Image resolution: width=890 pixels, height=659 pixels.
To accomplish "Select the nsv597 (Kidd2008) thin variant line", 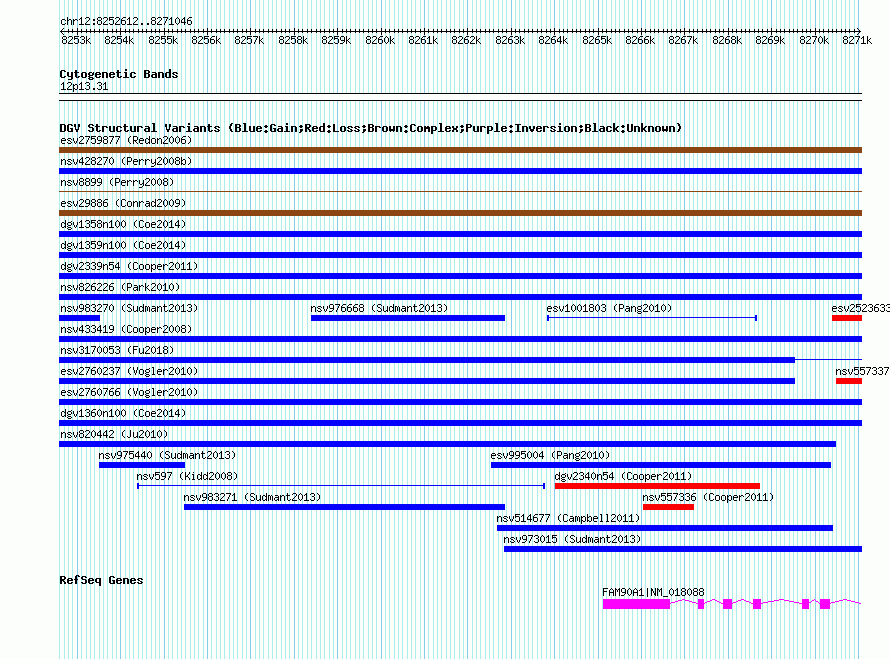I will pos(340,486).
